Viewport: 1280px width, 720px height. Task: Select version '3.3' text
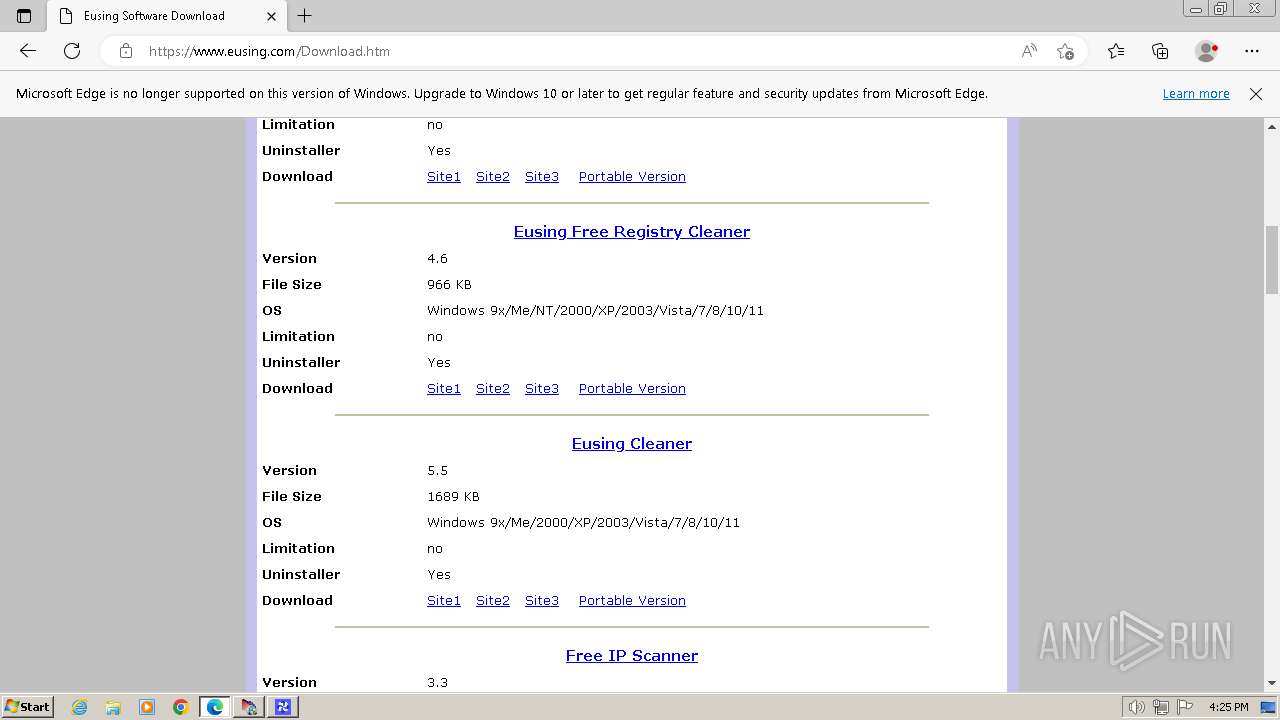[437, 682]
